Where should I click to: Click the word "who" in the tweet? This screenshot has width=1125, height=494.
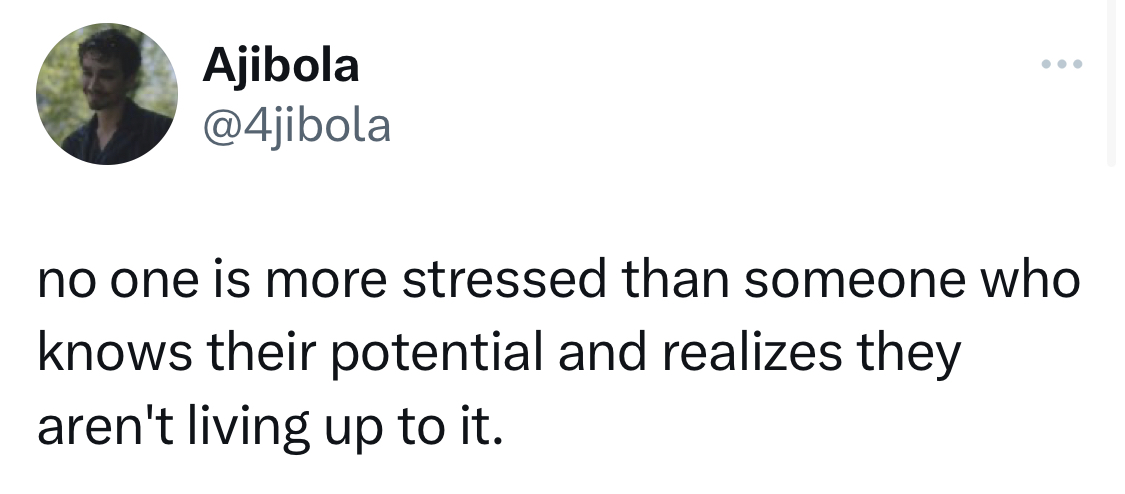(x=1034, y=282)
